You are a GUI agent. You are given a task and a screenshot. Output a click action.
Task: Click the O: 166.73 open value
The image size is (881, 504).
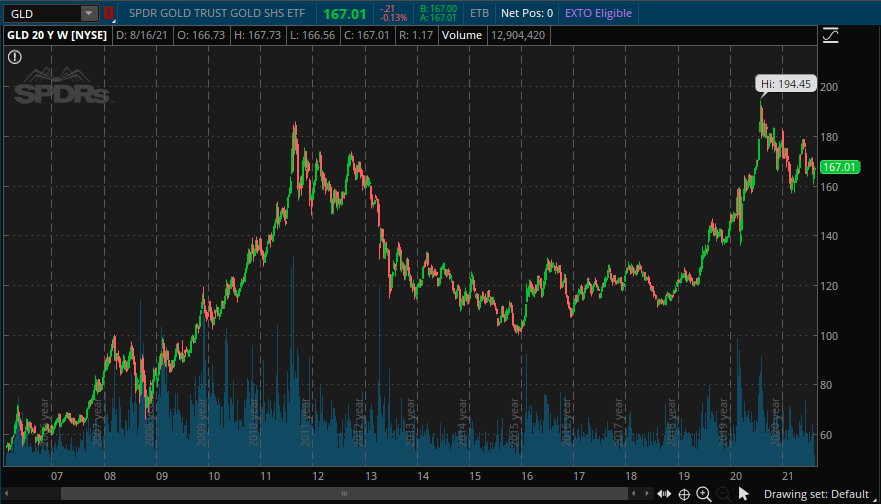201,35
